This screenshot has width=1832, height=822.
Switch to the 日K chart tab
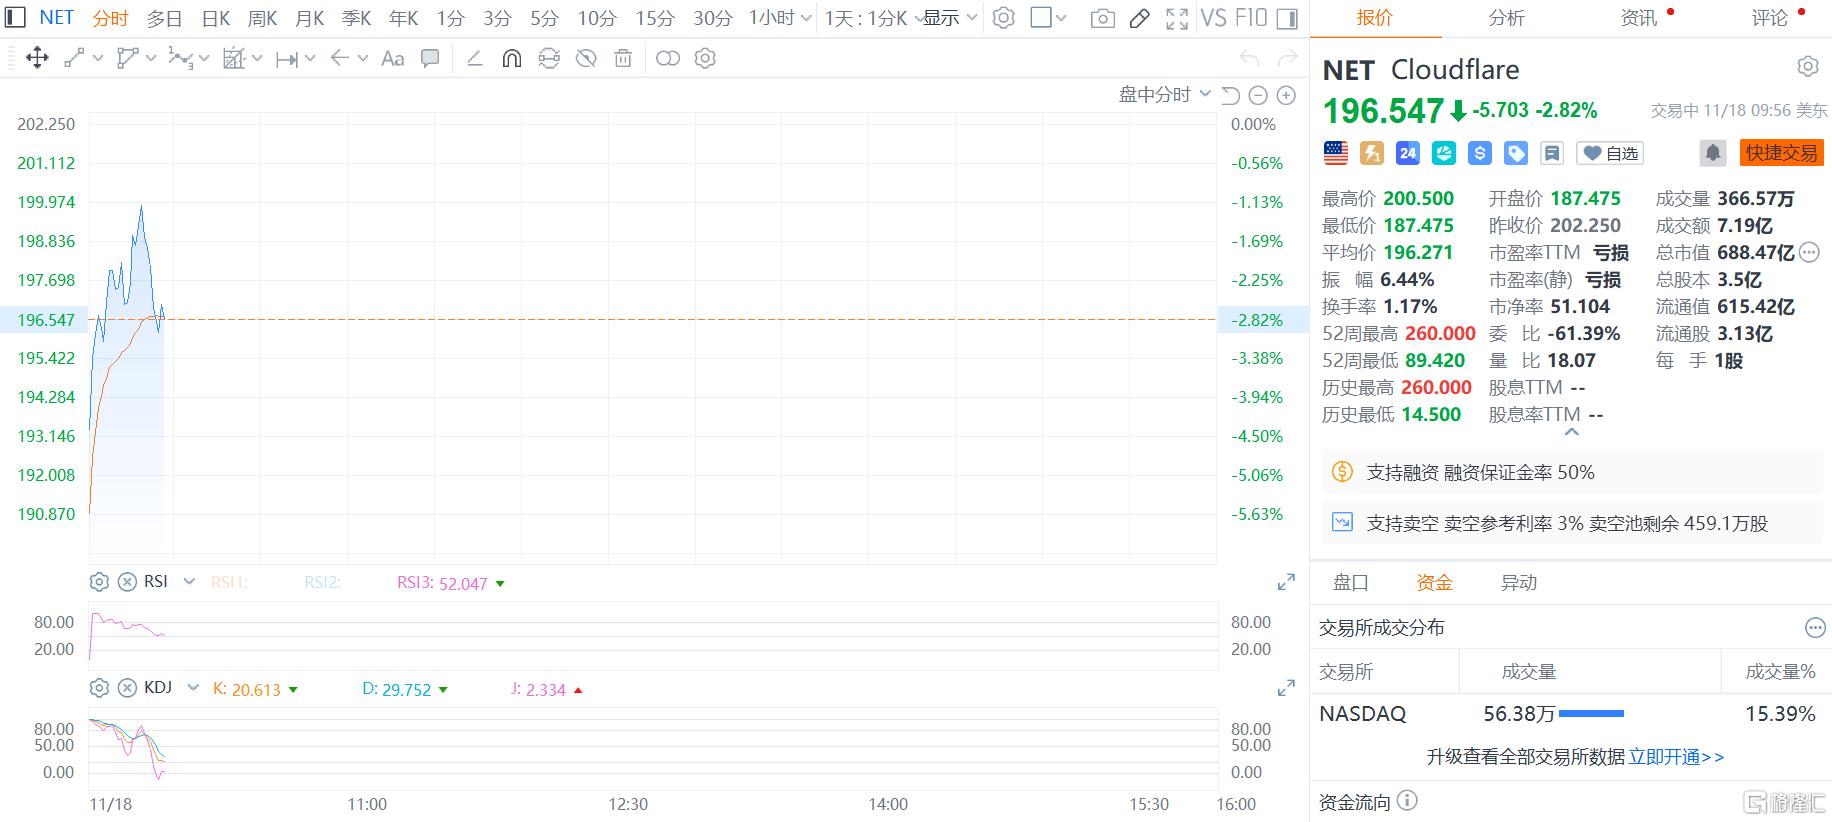click(215, 18)
